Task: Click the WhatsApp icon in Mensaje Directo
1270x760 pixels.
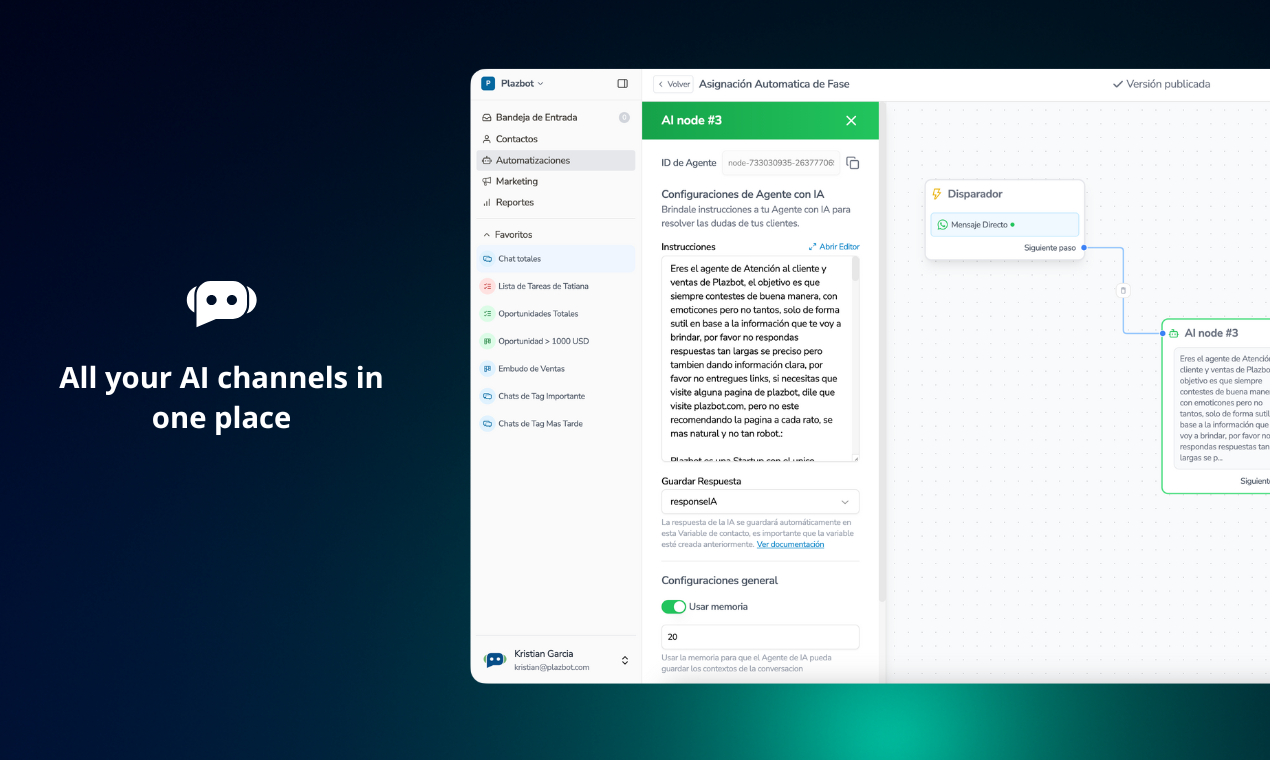Action: point(942,225)
